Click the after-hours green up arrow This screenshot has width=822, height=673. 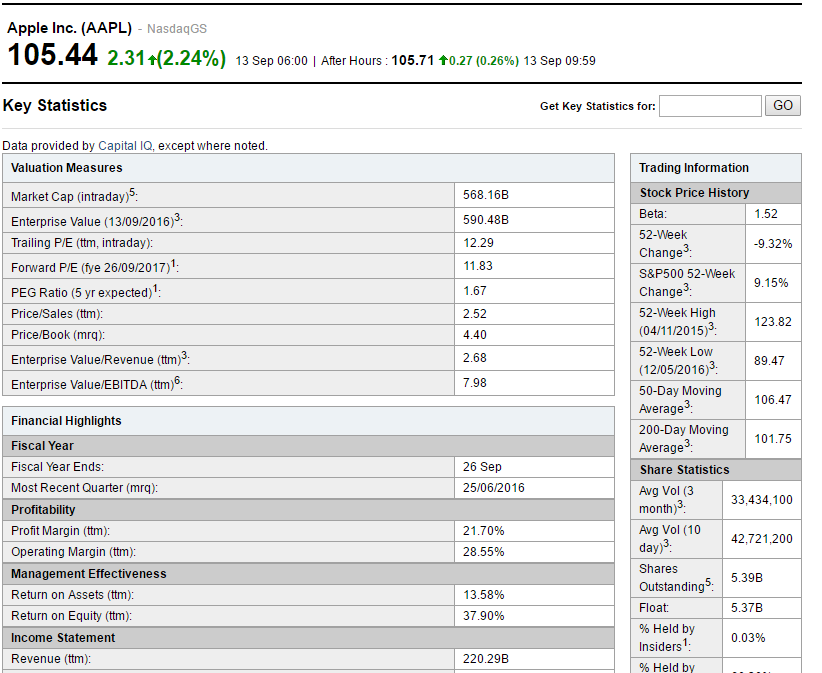click(x=443, y=60)
